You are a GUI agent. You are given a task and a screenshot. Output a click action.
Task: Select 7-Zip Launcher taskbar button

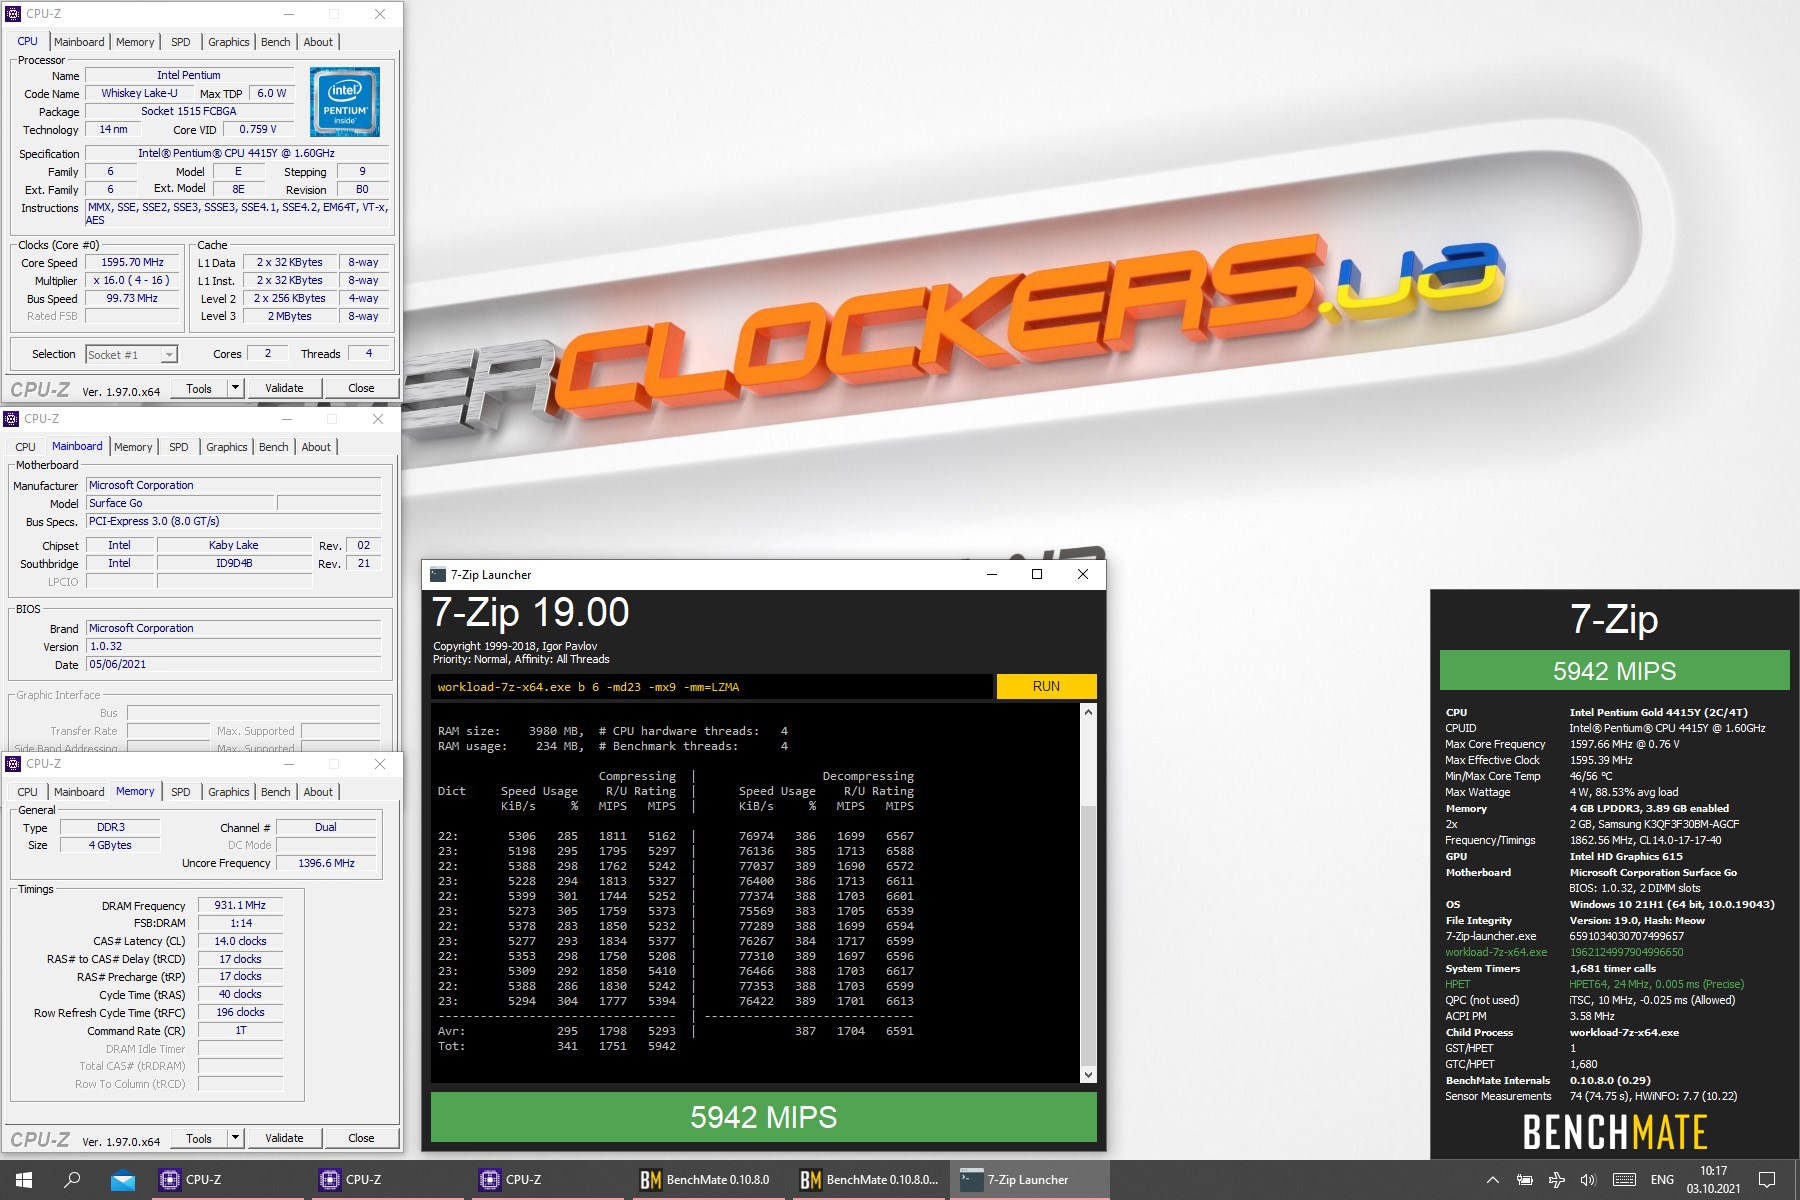coord(1029,1180)
